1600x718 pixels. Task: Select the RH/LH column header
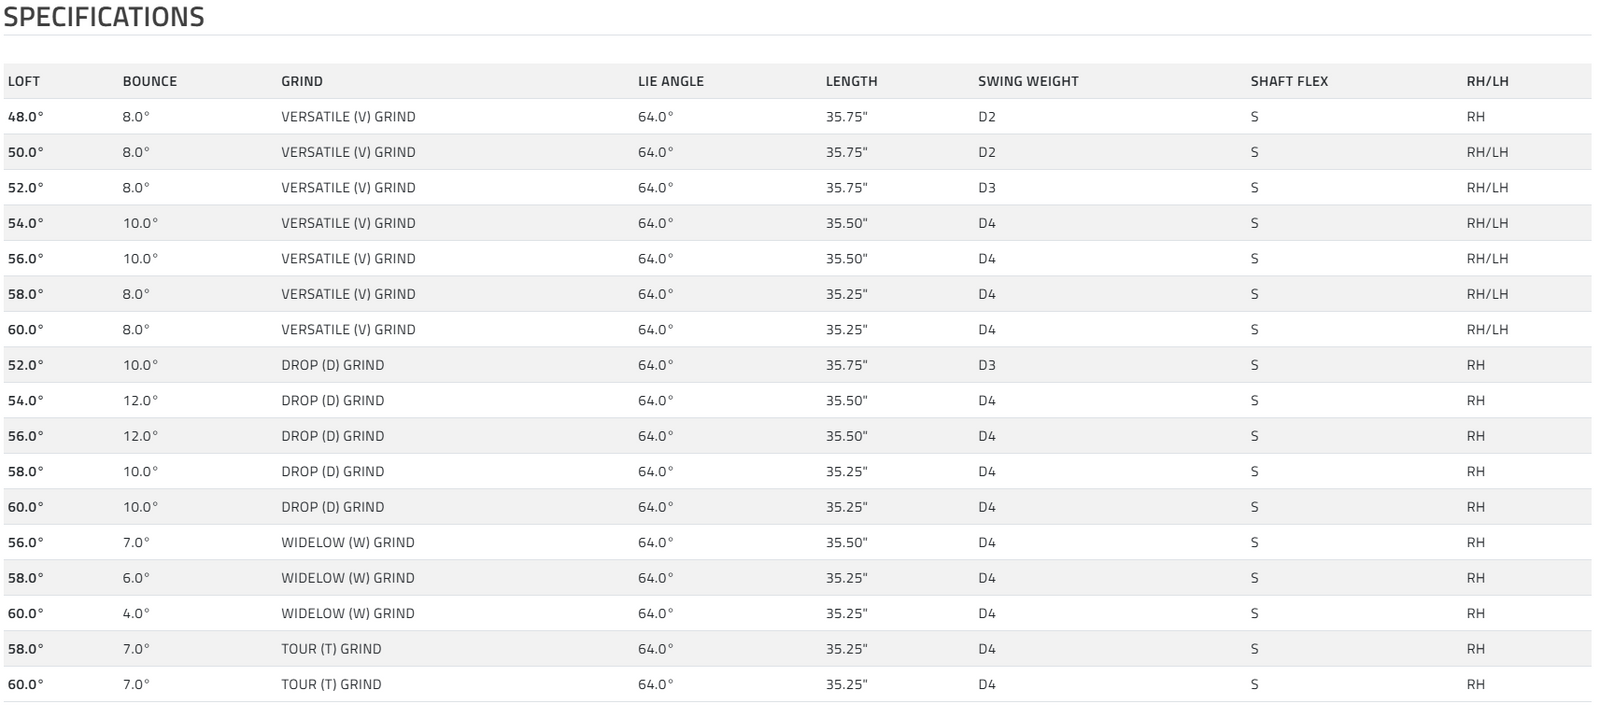1487,81
